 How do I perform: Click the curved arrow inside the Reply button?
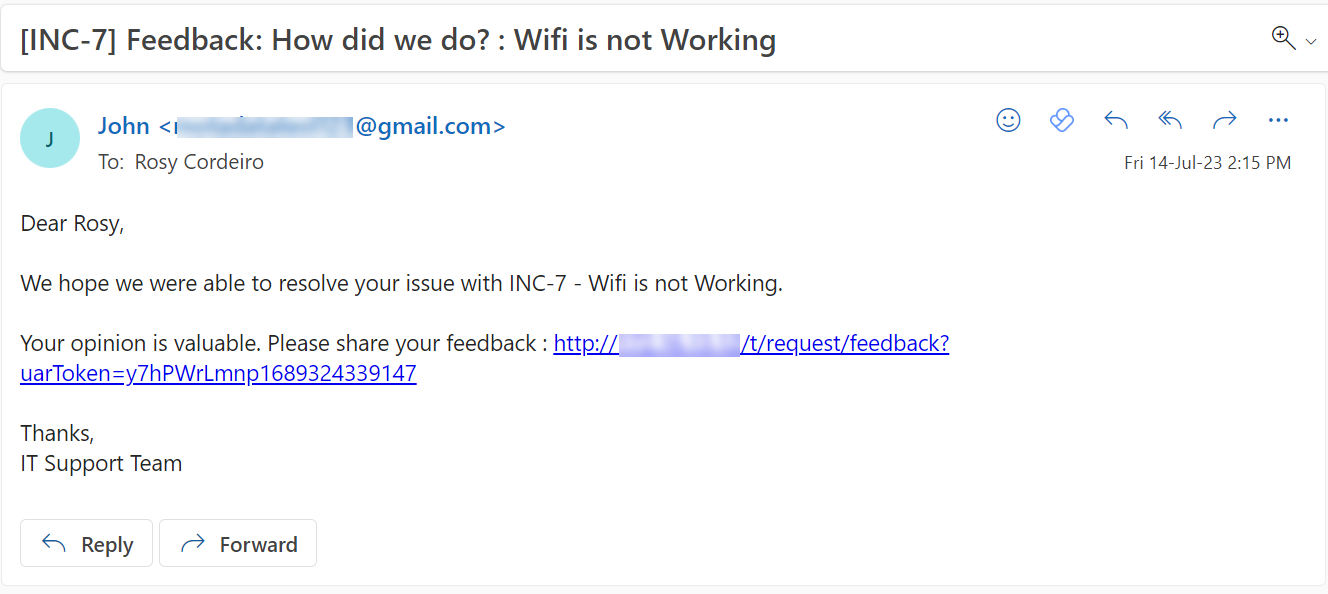click(52, 542)
